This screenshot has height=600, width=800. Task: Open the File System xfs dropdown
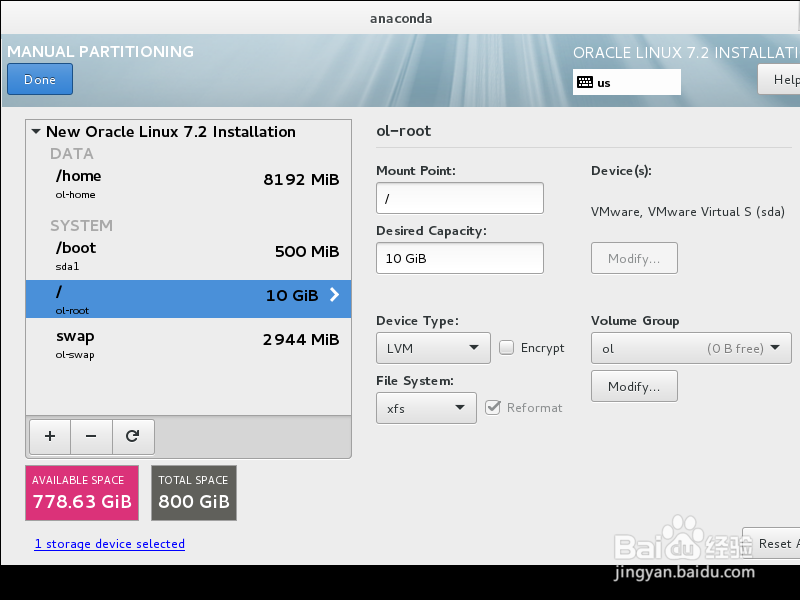(426, 408)
